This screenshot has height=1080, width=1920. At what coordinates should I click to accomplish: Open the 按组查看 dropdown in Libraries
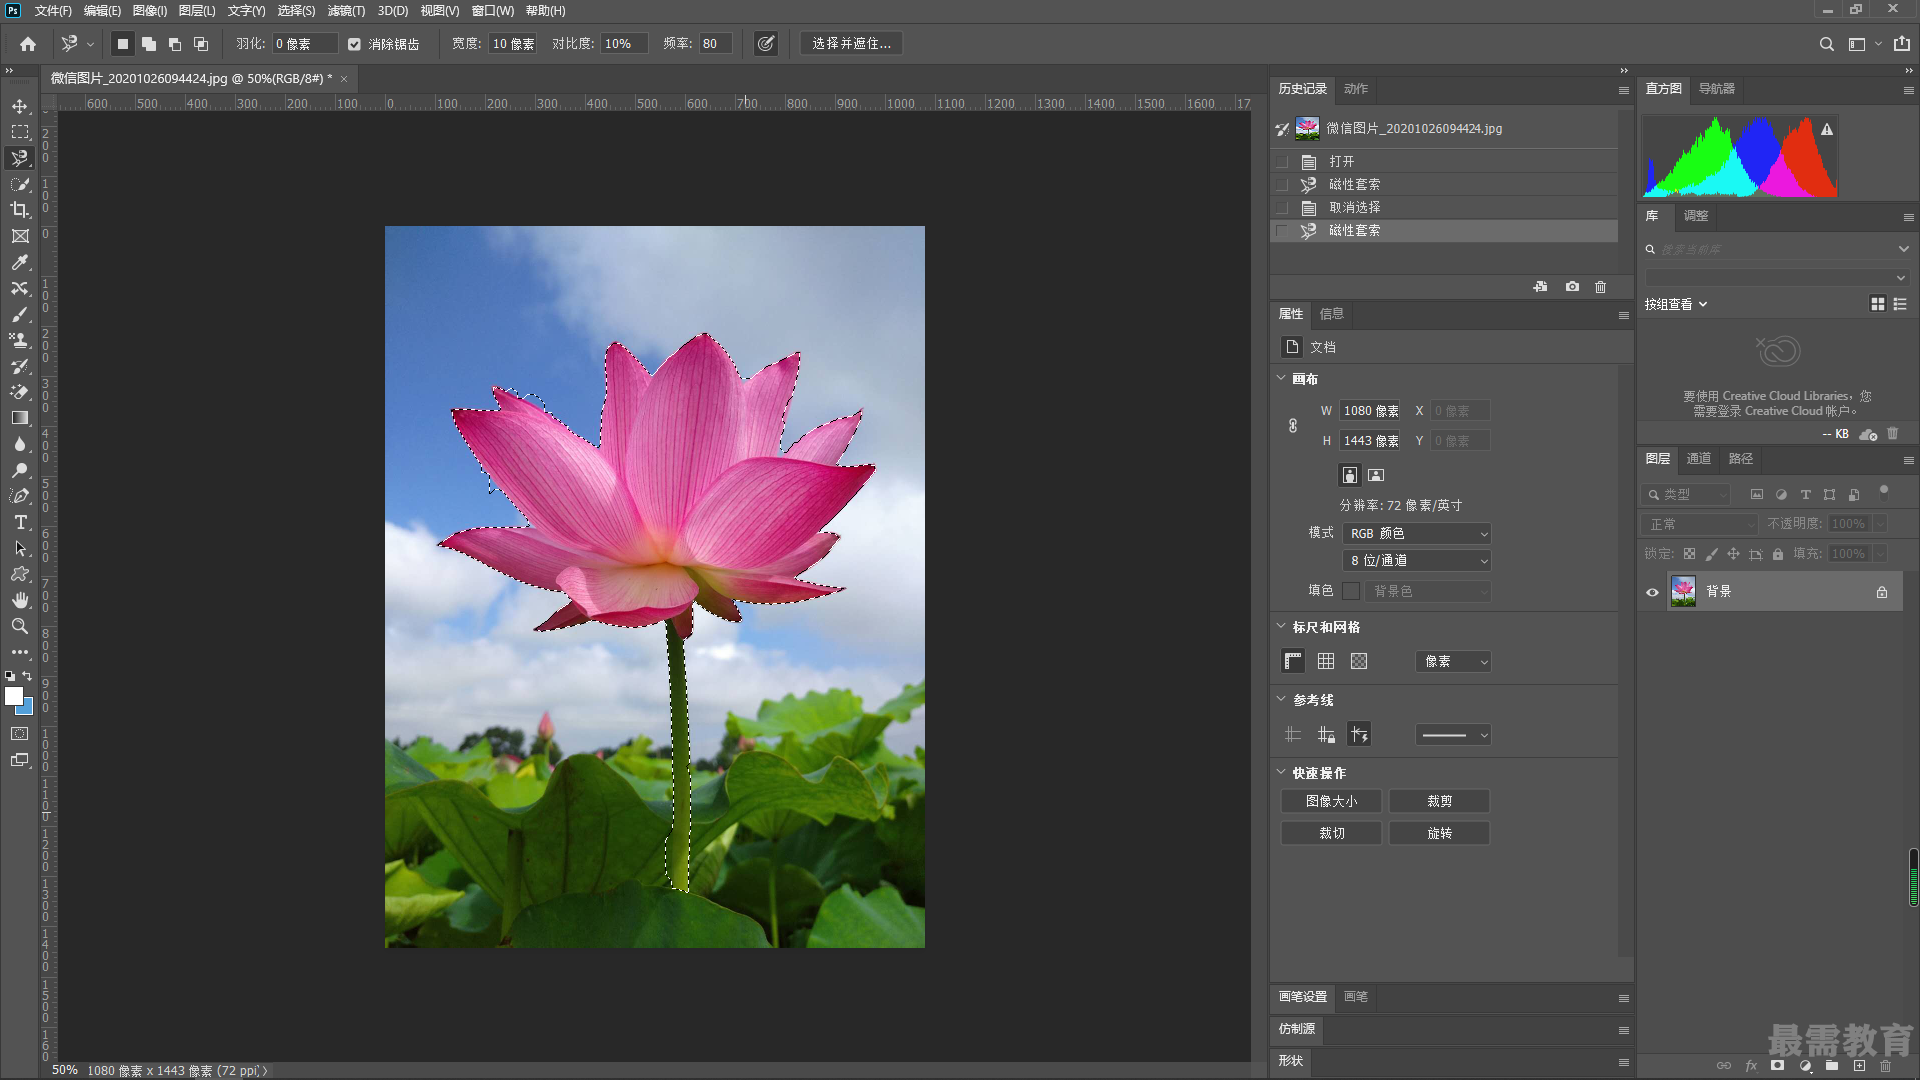1676,304
